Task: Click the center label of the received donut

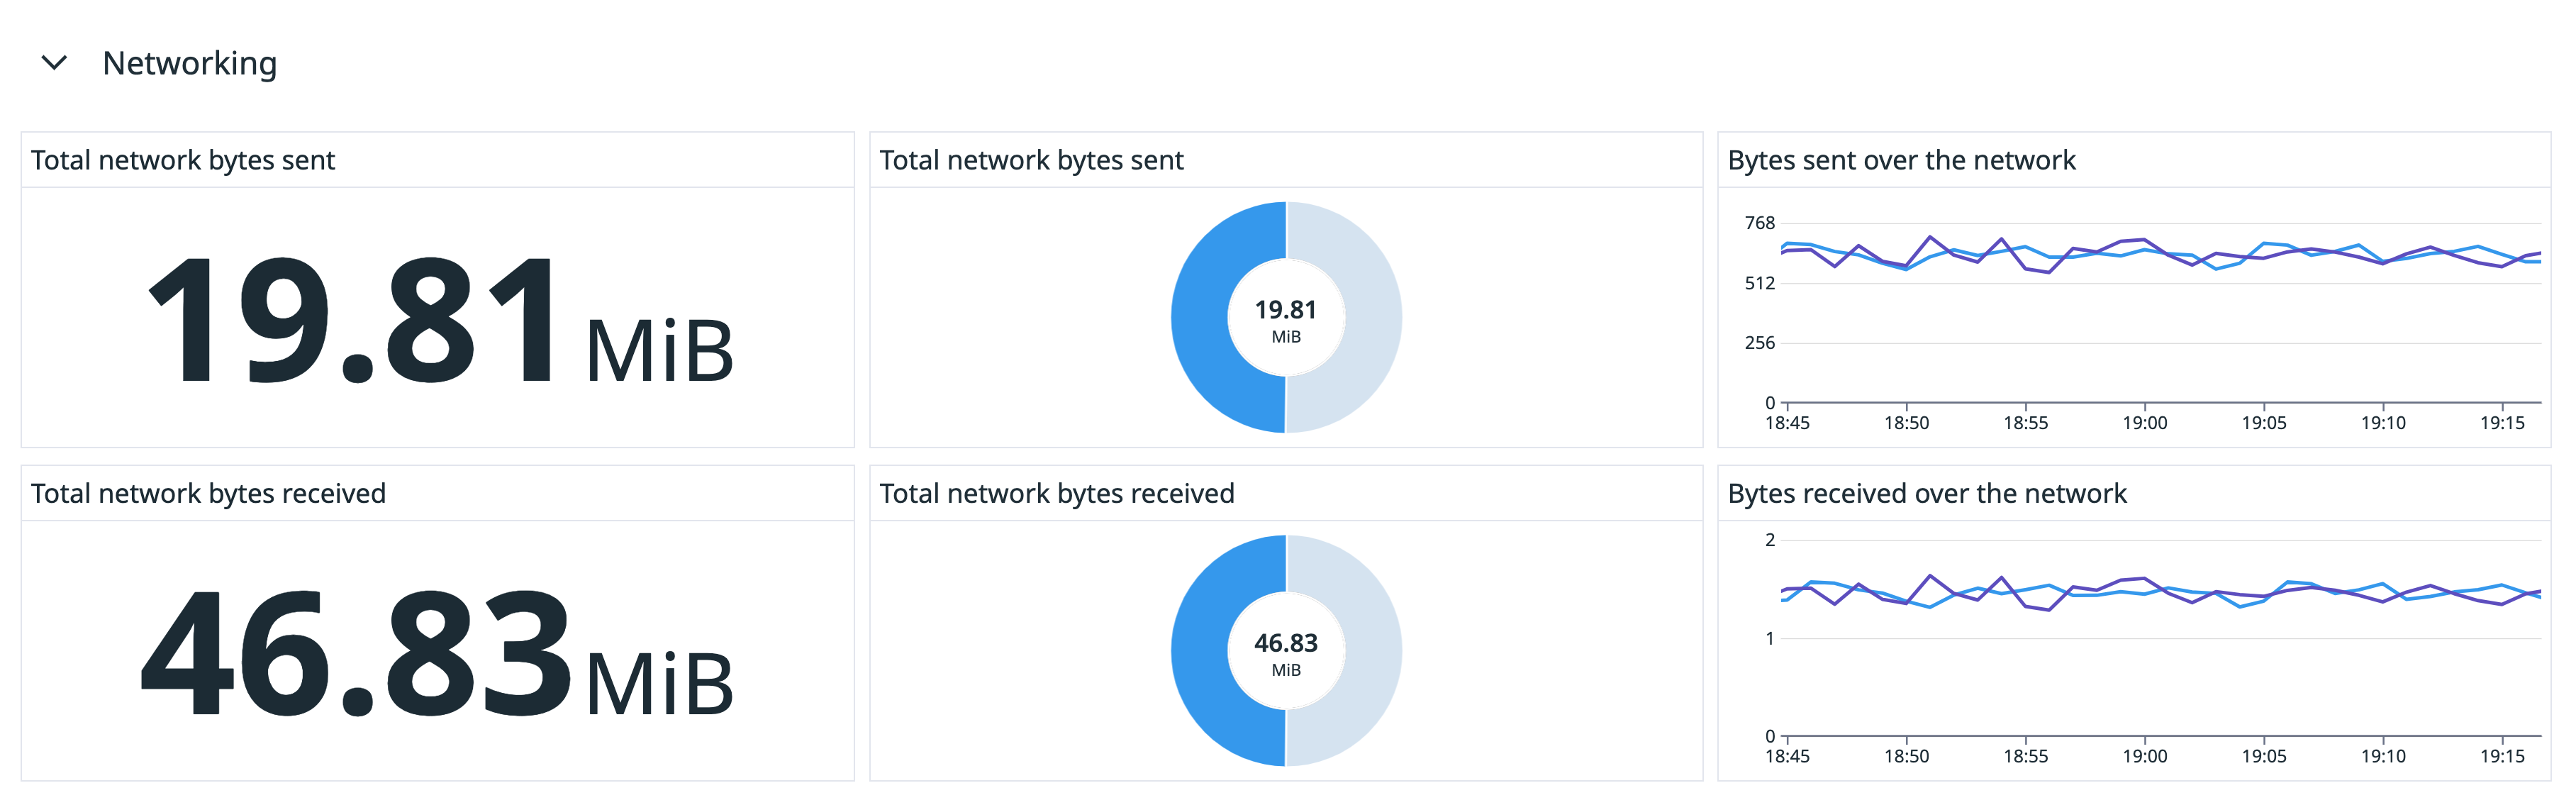Action: click(1285, 652)
